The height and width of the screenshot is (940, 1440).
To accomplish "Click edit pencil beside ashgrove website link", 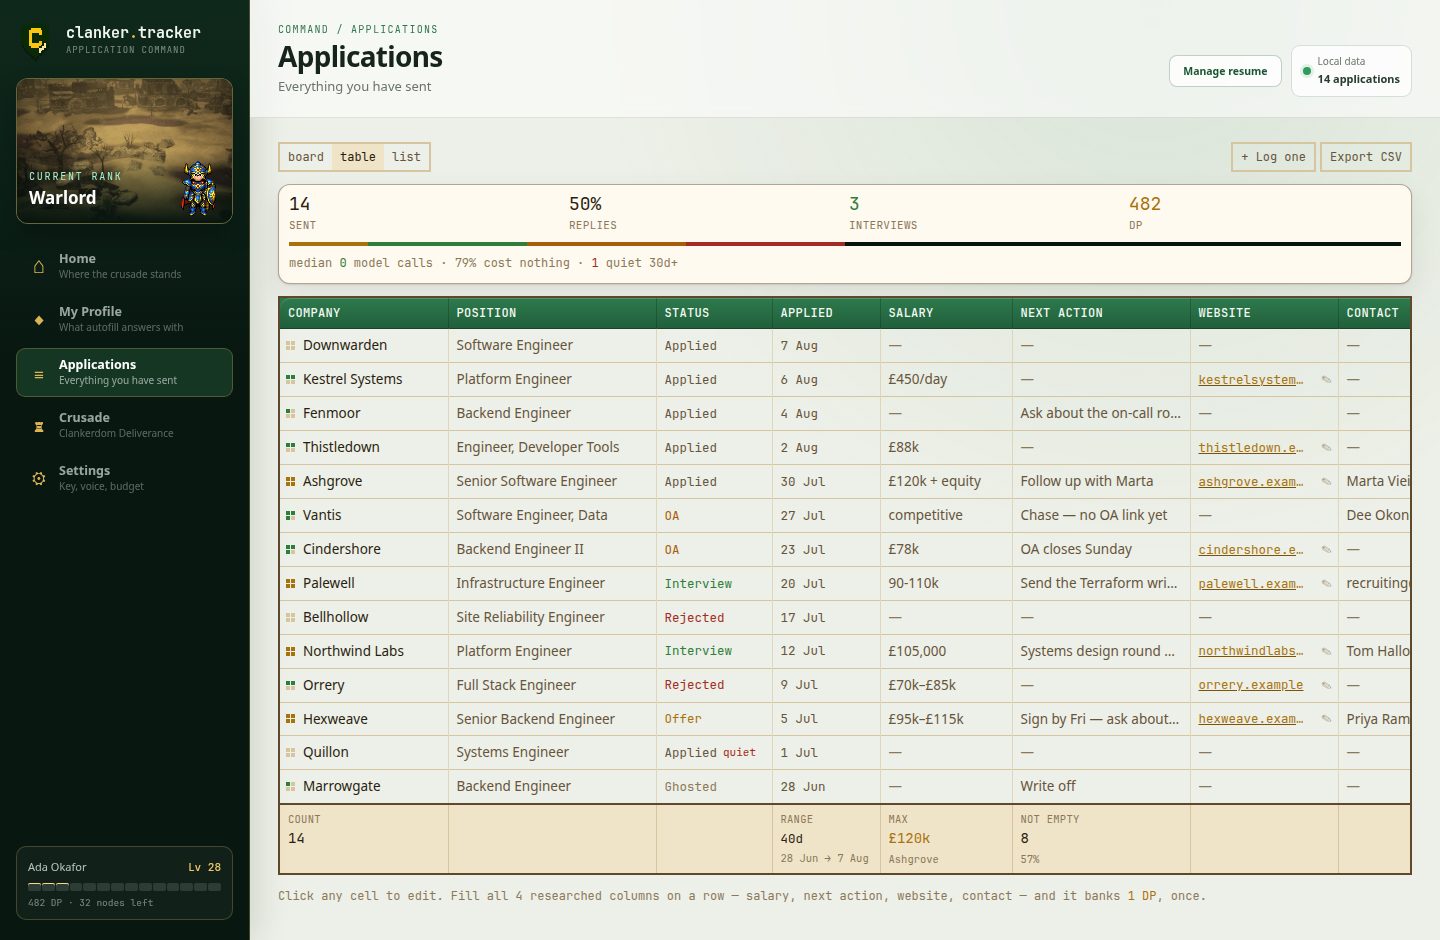I will (x=1326, y=482).
